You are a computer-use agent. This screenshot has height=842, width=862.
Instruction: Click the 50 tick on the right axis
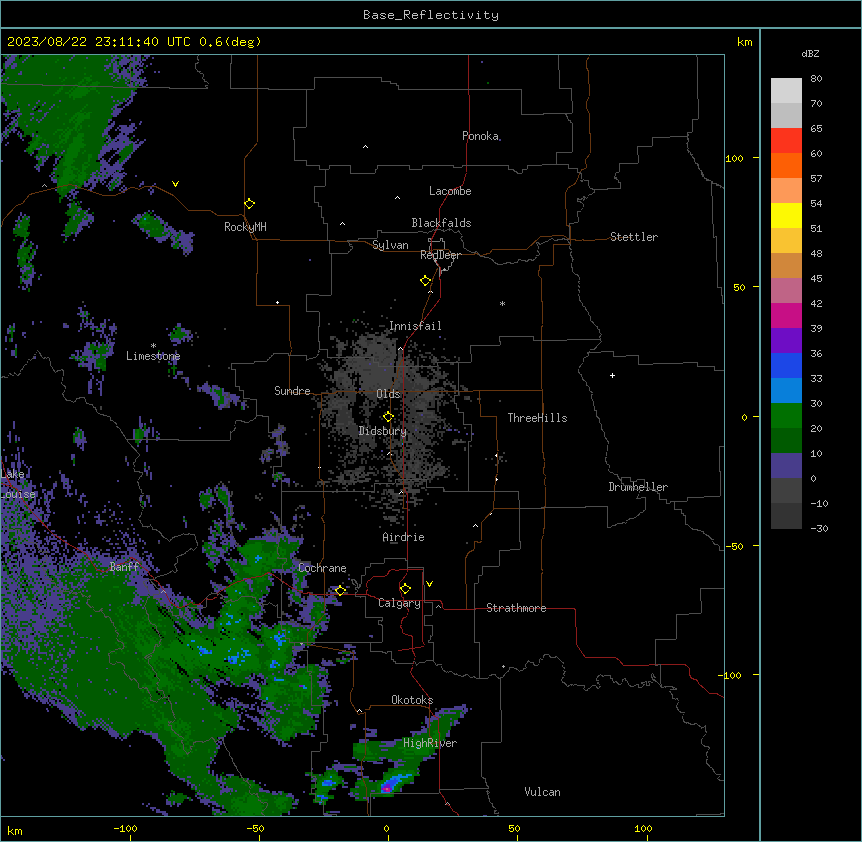739,287
